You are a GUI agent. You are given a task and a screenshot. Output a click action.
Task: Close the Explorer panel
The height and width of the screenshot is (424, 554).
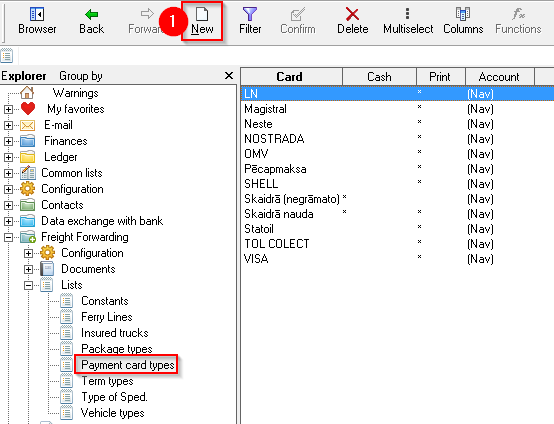coord(229,76)
